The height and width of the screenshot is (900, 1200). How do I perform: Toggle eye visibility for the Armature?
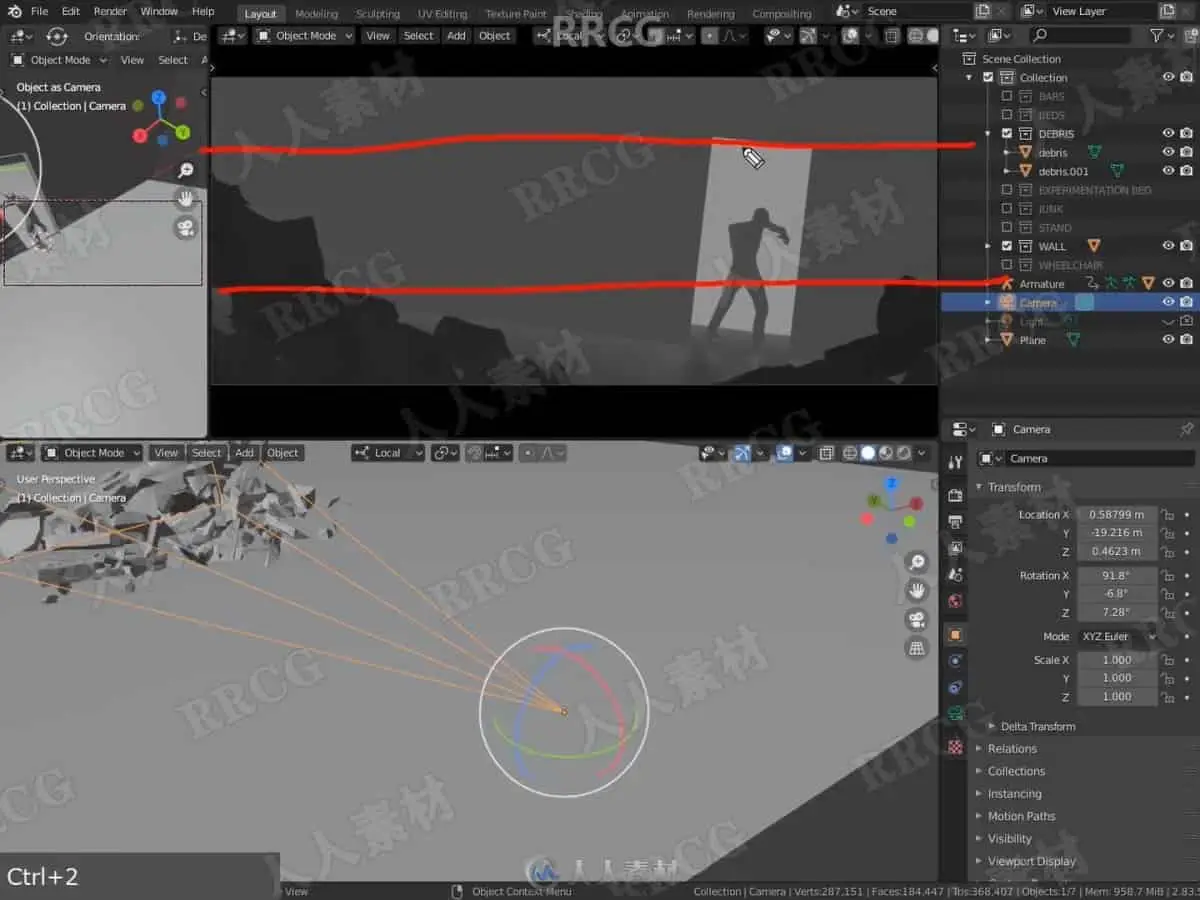tap(1168, 284)
